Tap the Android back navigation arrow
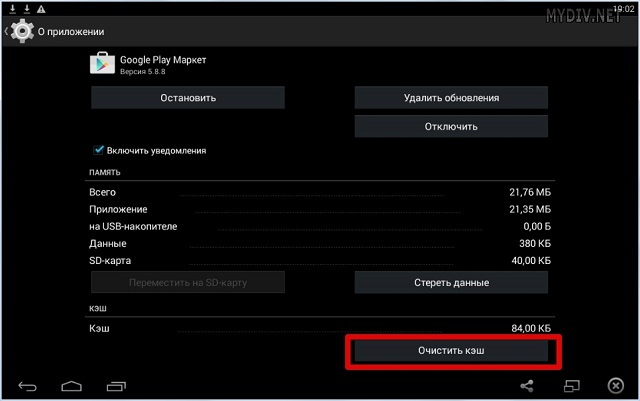 point(27,386)
